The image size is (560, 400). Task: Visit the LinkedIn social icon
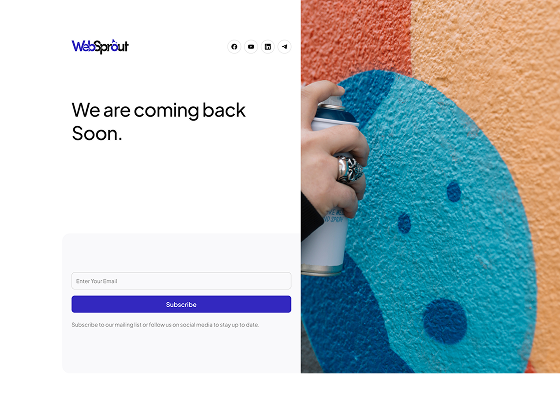click(268, 47)
